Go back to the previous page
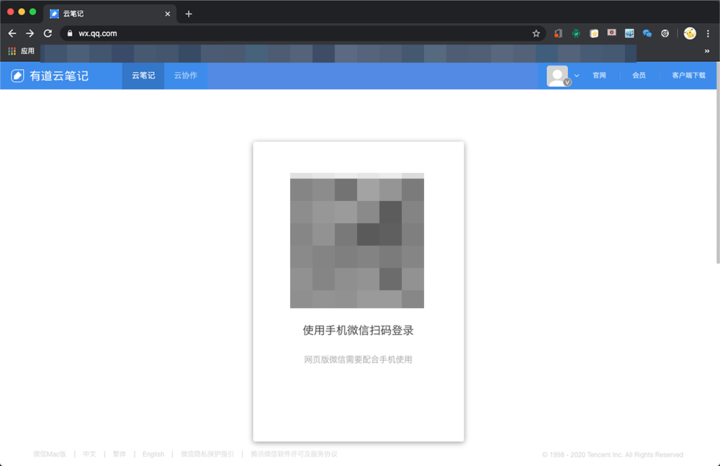 (x=12, y=34)
